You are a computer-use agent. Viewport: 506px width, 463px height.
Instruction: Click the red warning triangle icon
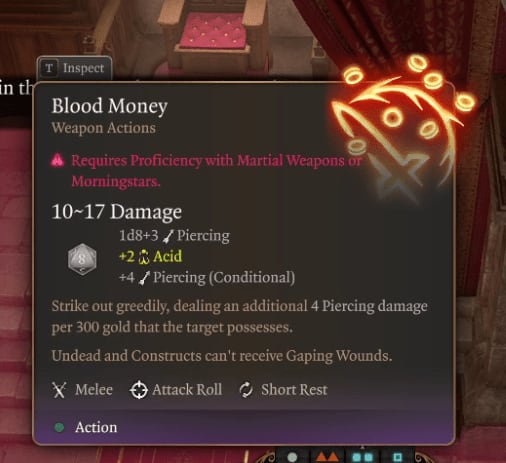tap(57, 160)
